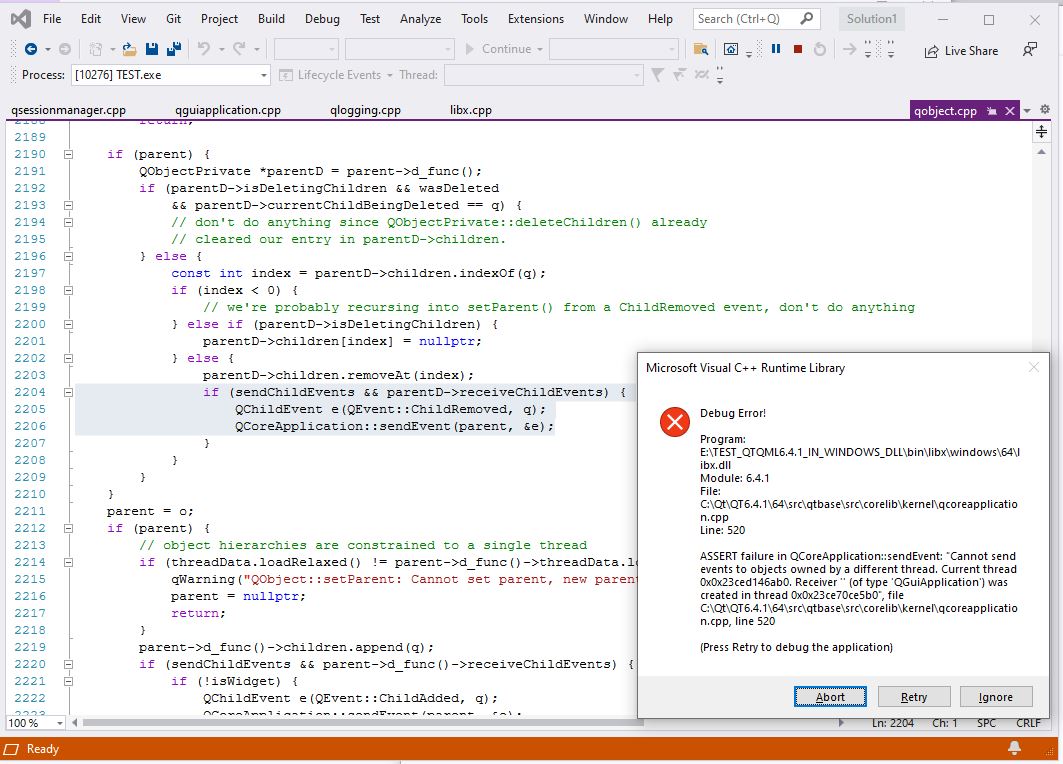Switch to the qlogging.cpp tab
Viewport: 1063px width, 764px height.
coord(365,110)
